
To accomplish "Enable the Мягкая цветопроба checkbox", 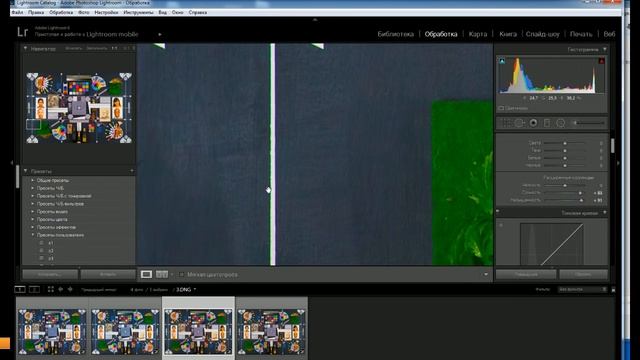I will (x=182, y=274).
